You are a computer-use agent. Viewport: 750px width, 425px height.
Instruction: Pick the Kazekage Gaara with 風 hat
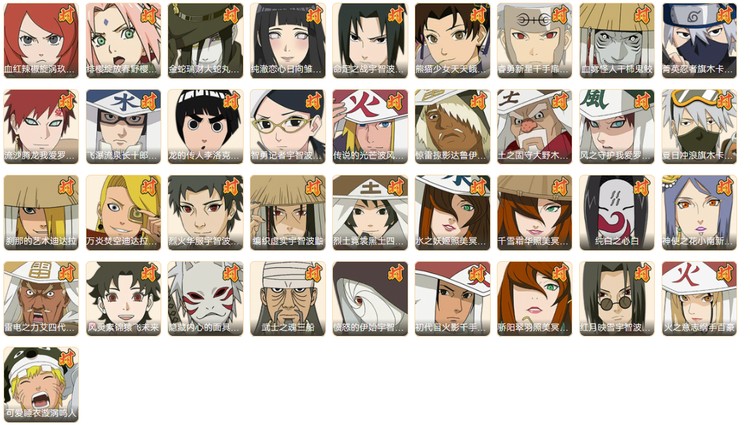point(617,126)
